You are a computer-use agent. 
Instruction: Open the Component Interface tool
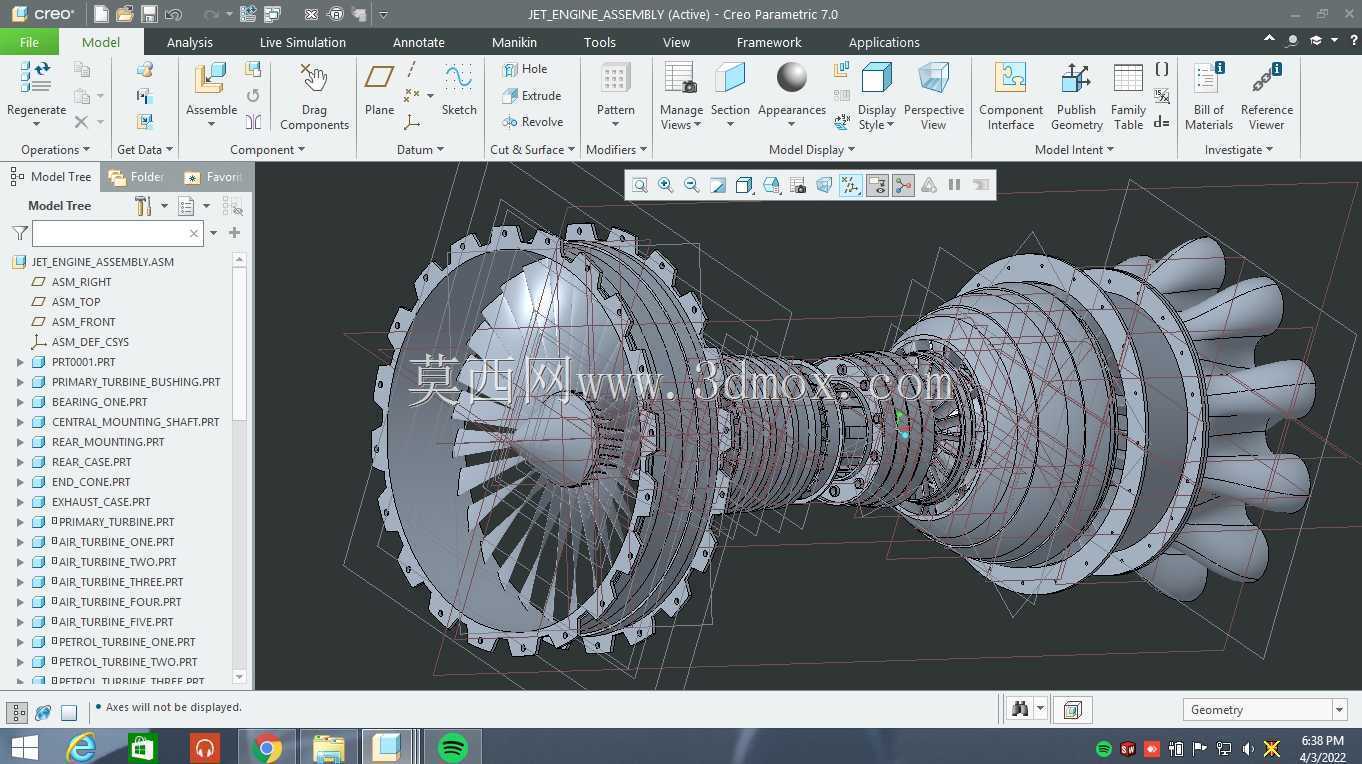pyautogui.click(x=1011, y=79)
